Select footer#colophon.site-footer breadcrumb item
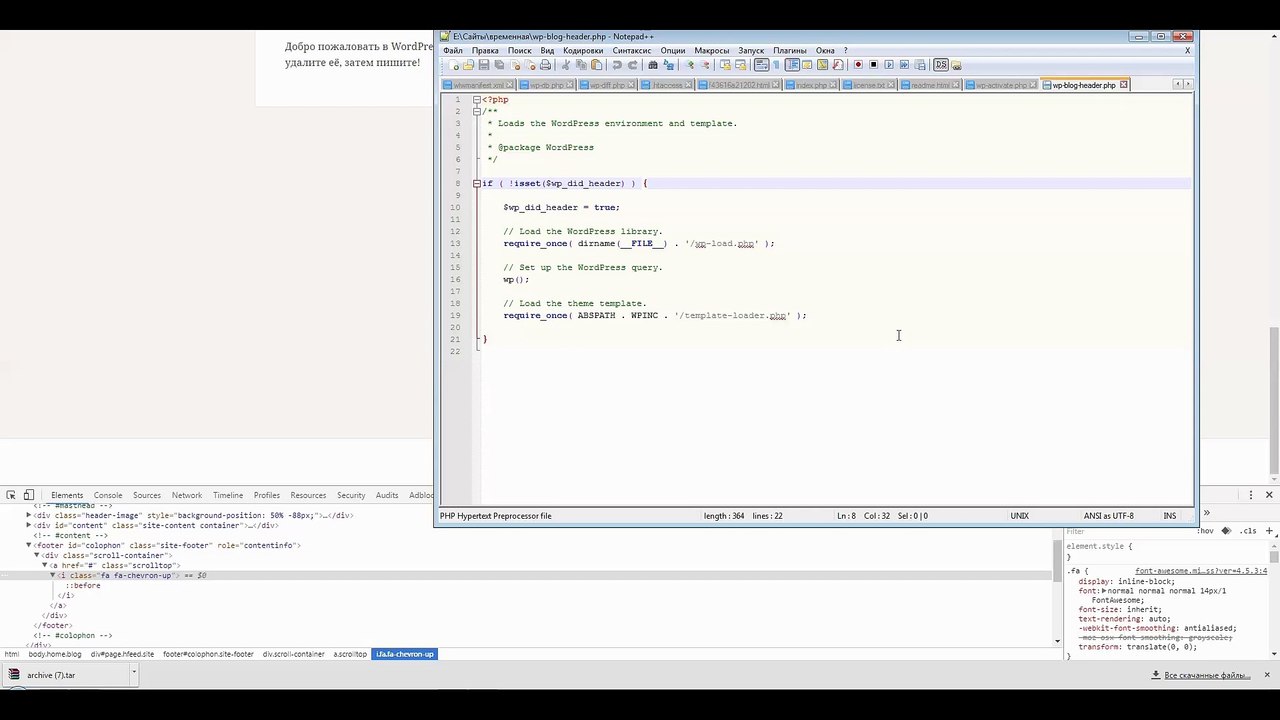Screen dimensions: 1280x720 208,654
